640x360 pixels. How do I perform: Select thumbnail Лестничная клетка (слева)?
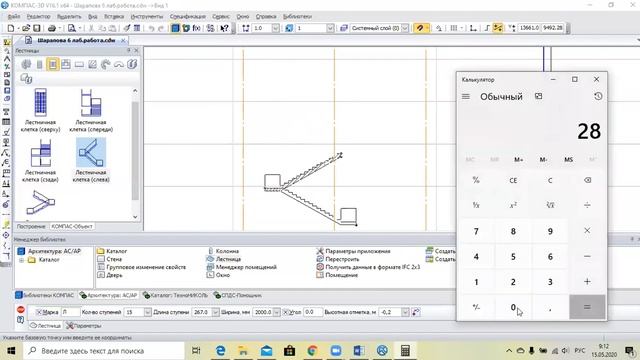[x=91, y=160]
